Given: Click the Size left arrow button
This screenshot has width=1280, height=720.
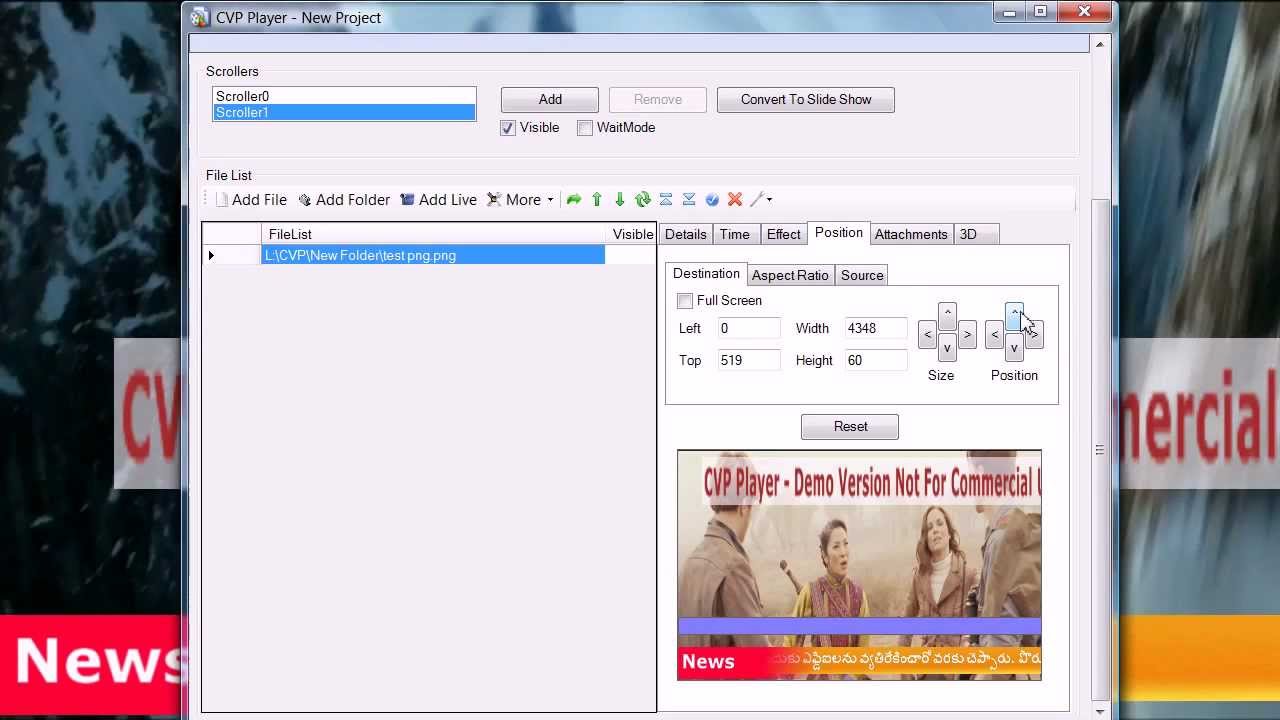Looking at the screenshot, I should (x=927, y=335).
